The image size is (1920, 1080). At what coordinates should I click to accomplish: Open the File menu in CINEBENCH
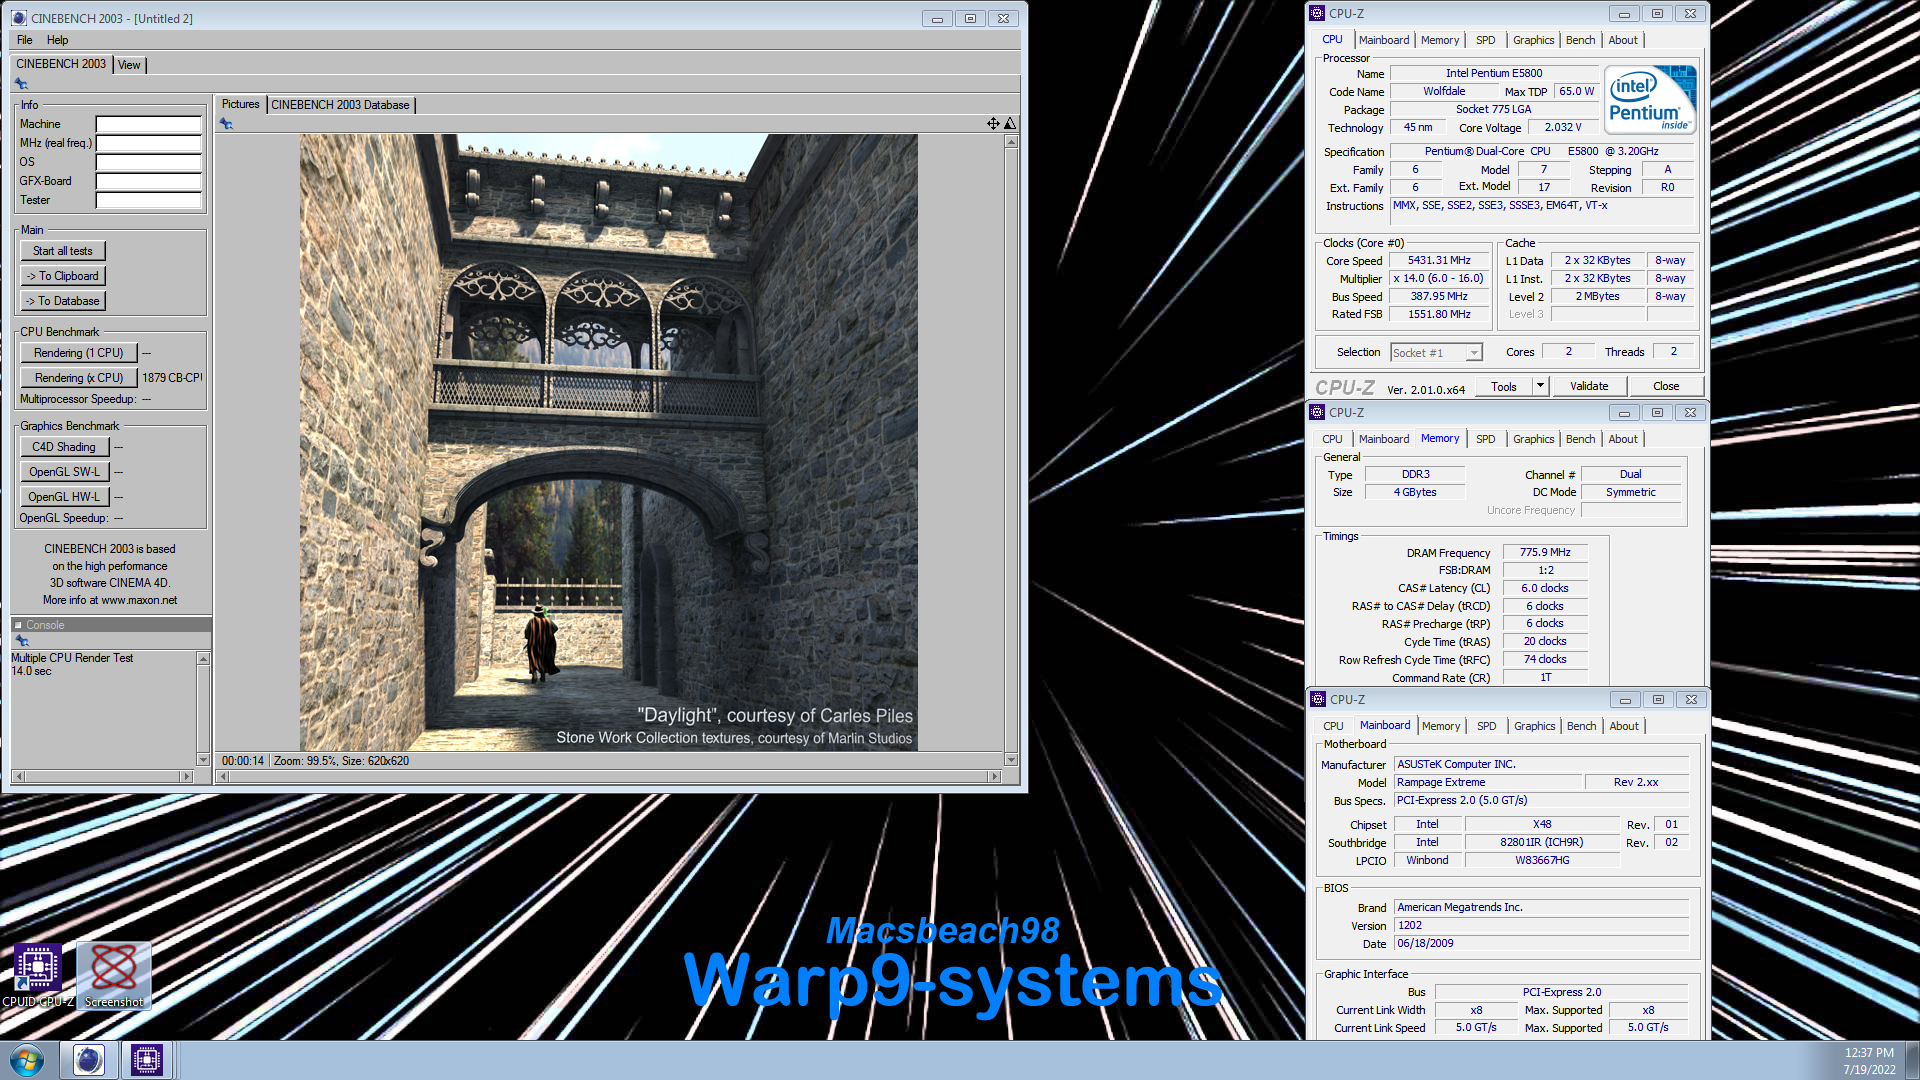[25, 40]
